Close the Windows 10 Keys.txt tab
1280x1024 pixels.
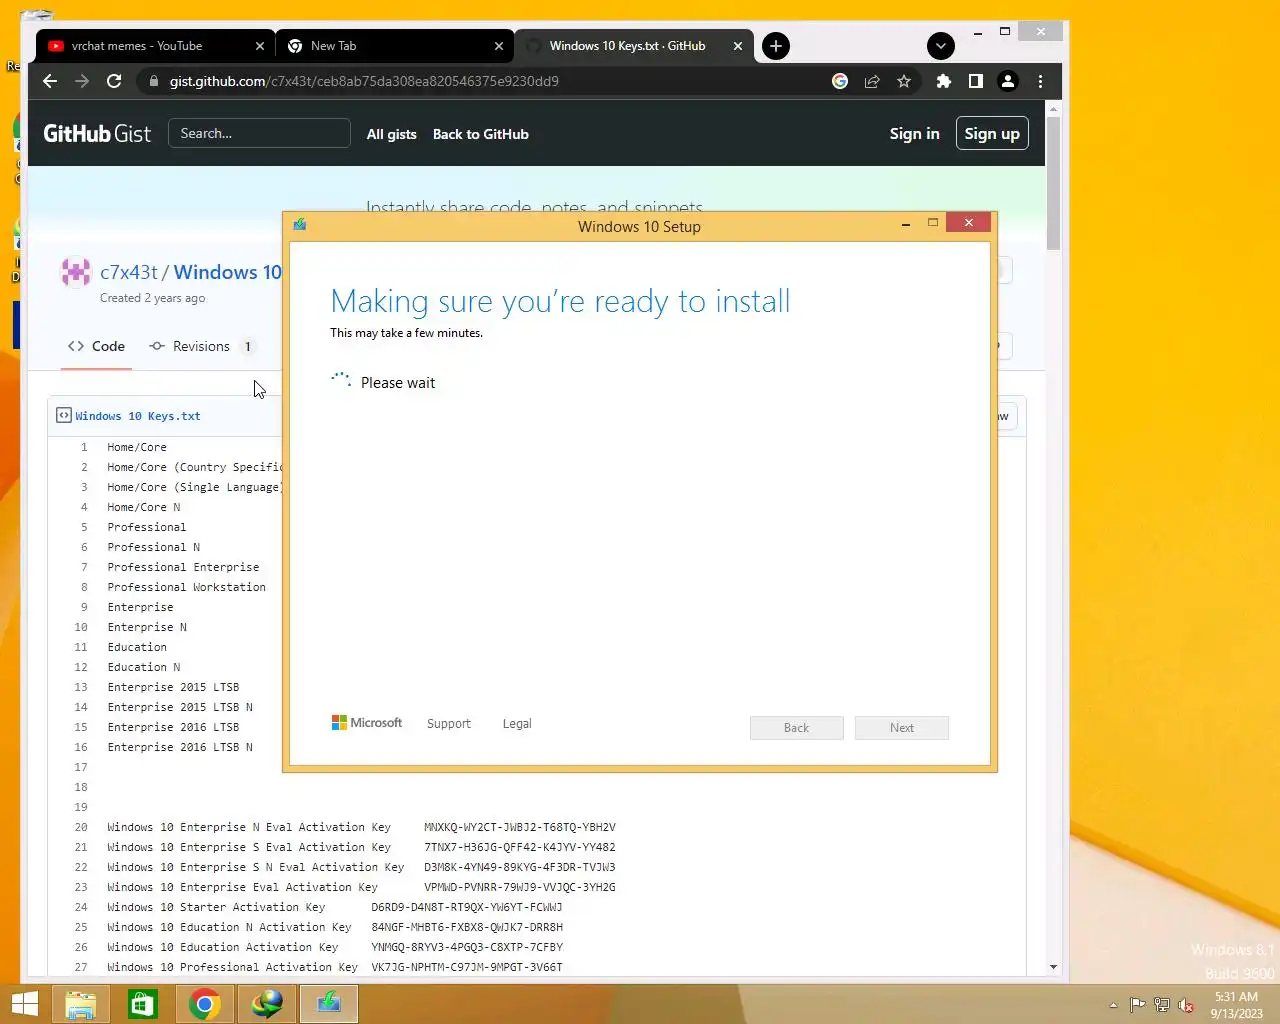pyautogui.click(x=738, y=46)
